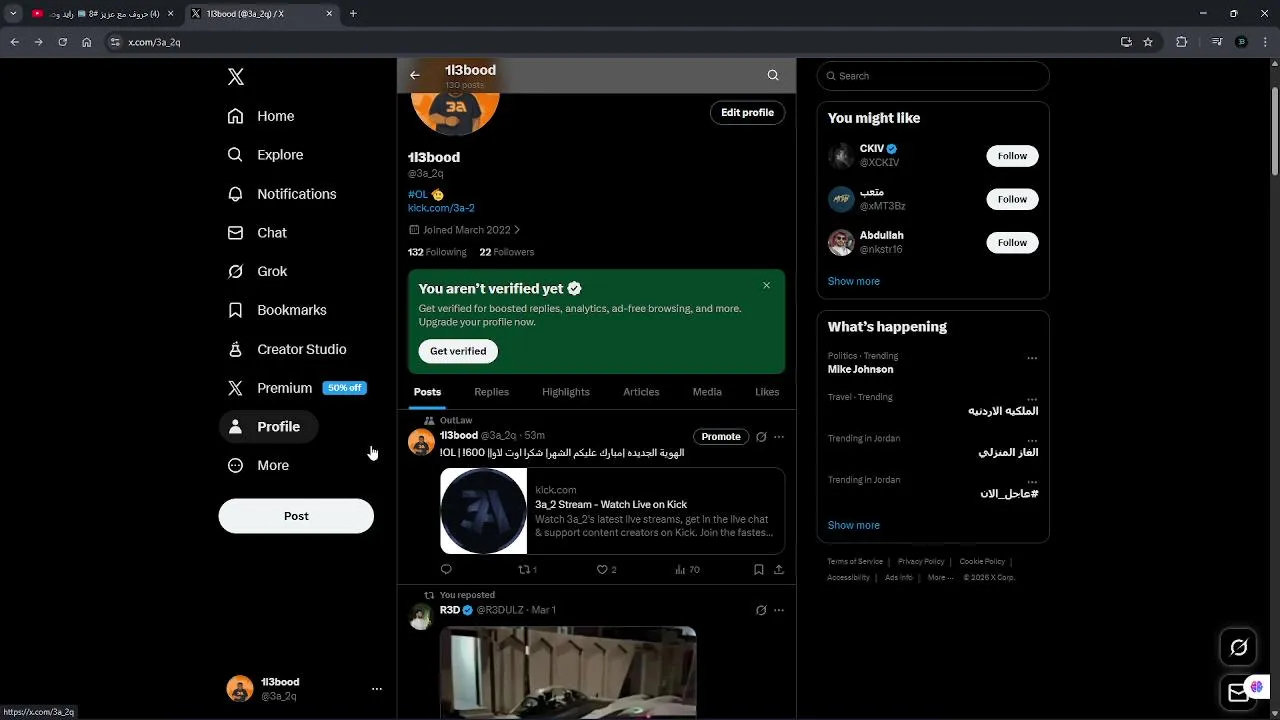Open options for الغاز المنزلي trend
The image size is (1280, 720).
tap(1032, 440)
